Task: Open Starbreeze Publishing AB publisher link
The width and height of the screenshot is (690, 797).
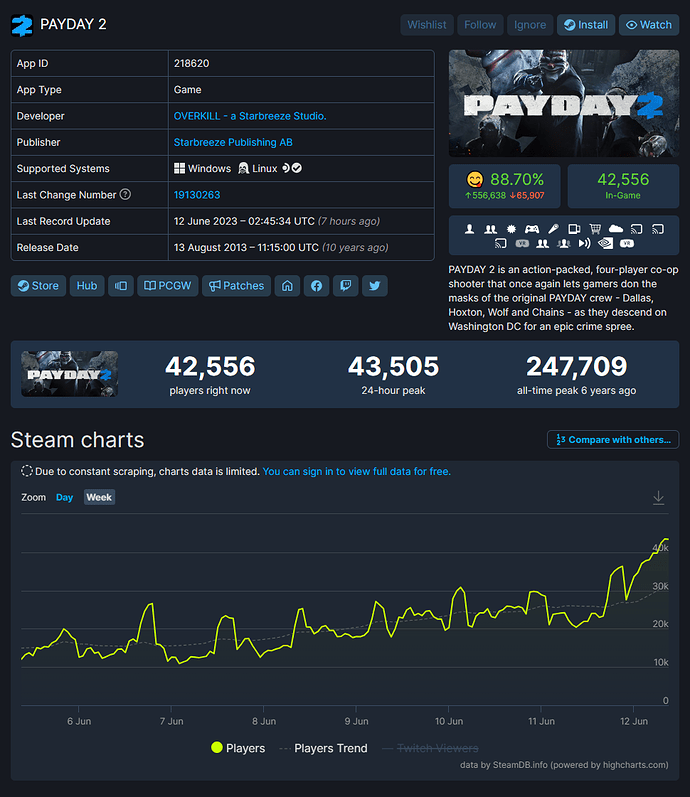Action: pos(233,142)
